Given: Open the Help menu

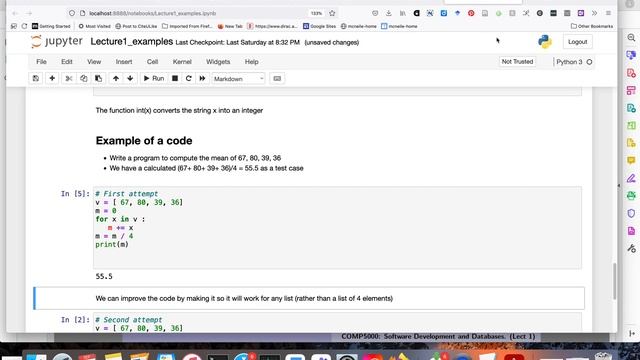Looking at the screenshot, I should click(x=251, y=62).
